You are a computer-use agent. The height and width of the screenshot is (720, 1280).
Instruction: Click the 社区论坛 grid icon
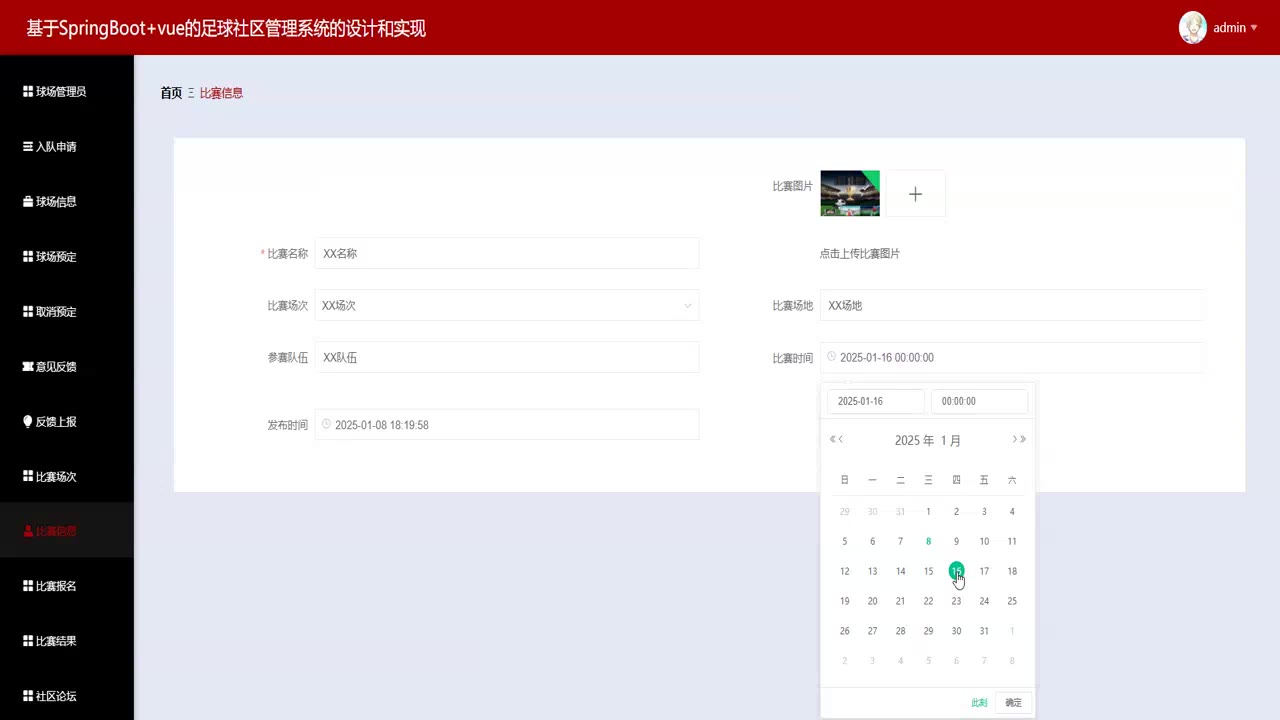pos(28,697)
